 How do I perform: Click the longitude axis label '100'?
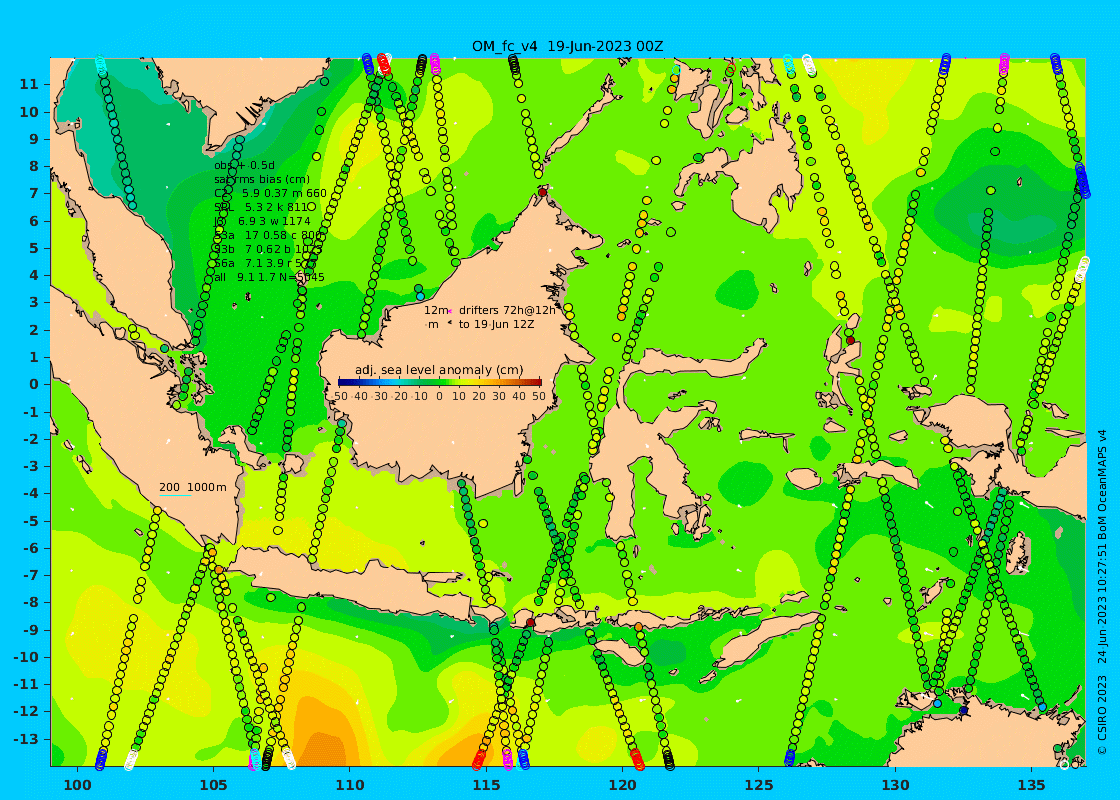pos(77,785)
